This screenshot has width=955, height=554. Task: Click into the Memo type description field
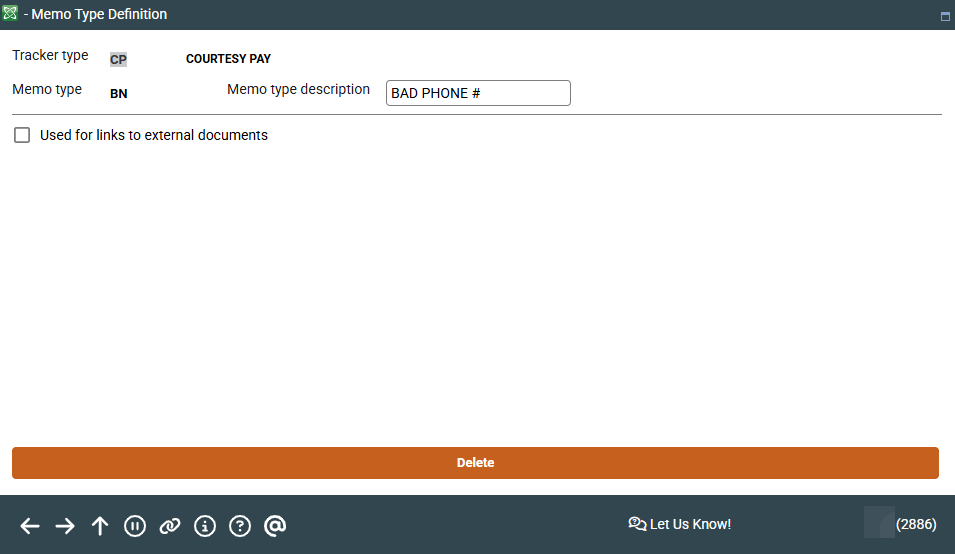[x=478, y=93]
